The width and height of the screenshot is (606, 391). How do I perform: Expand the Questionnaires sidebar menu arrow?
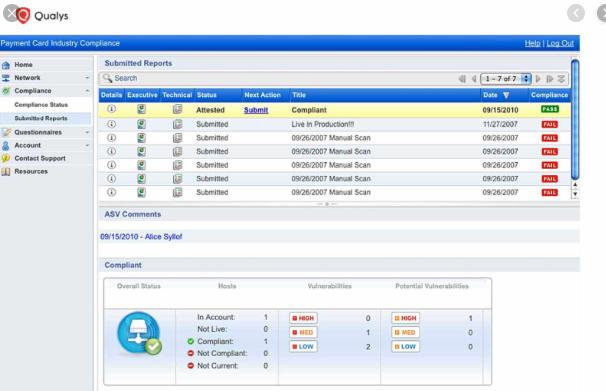click(x=87, y=132)
